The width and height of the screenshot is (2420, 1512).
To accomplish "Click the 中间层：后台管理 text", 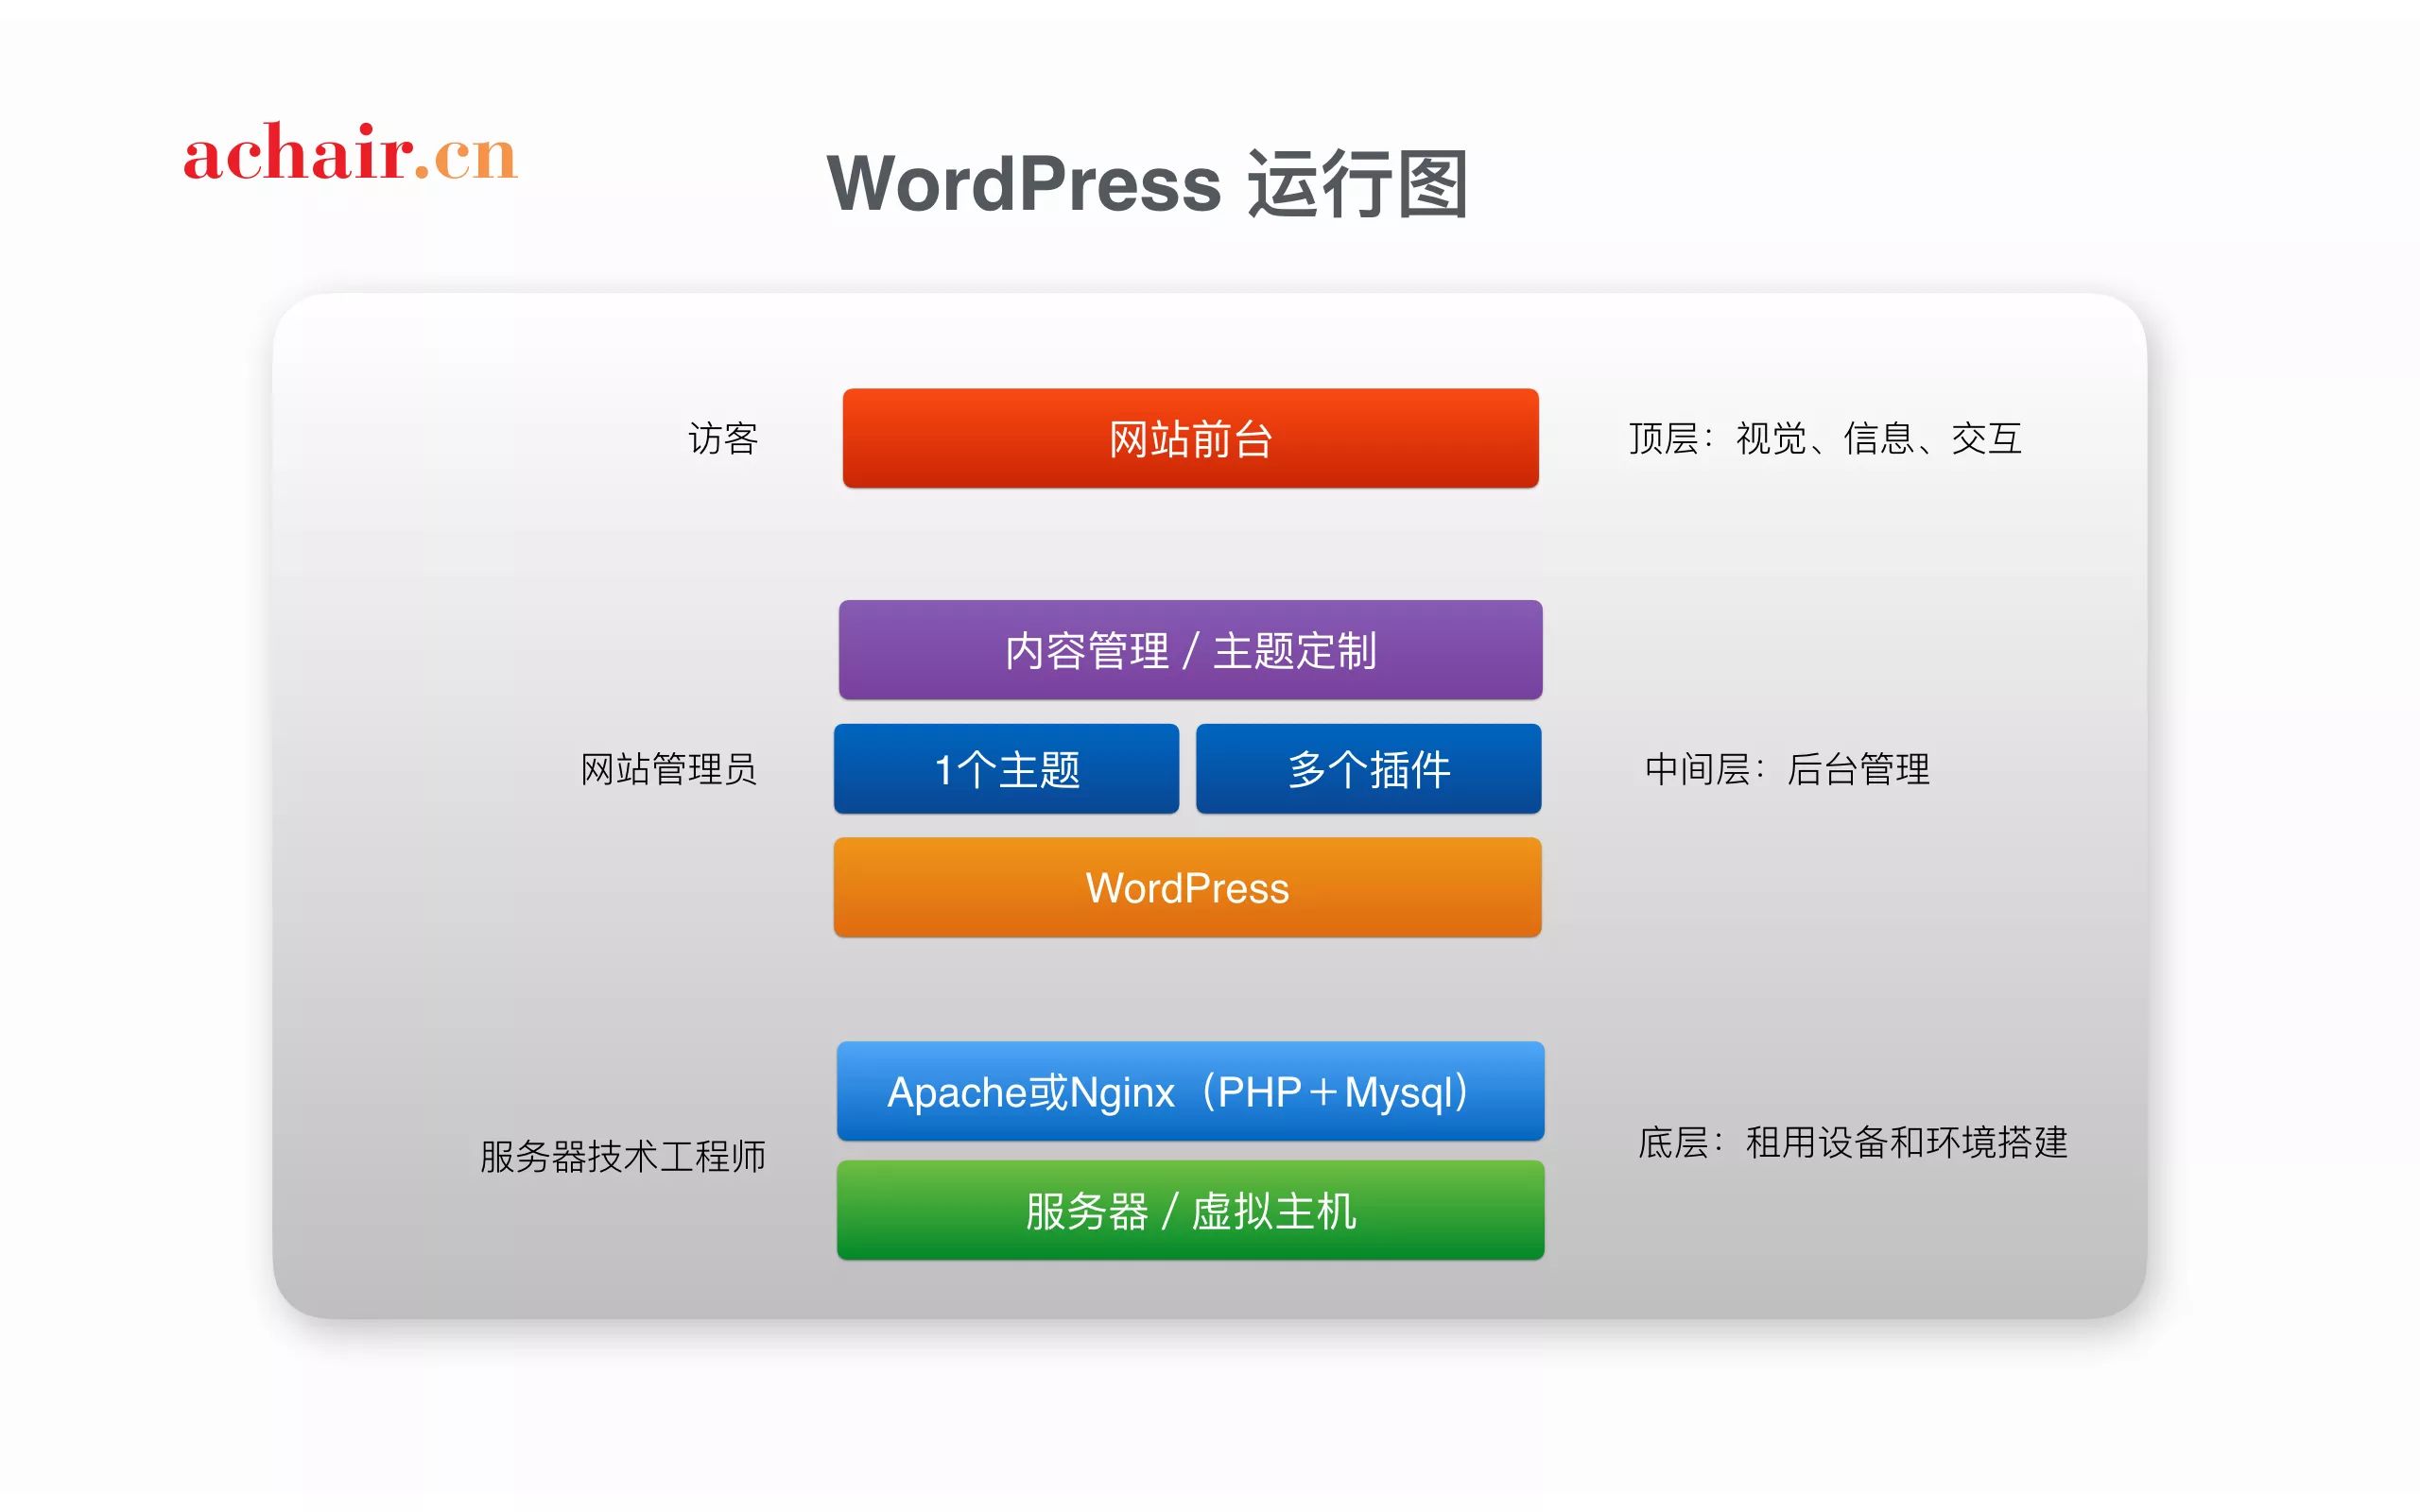I will click(x=1787, y=769).
